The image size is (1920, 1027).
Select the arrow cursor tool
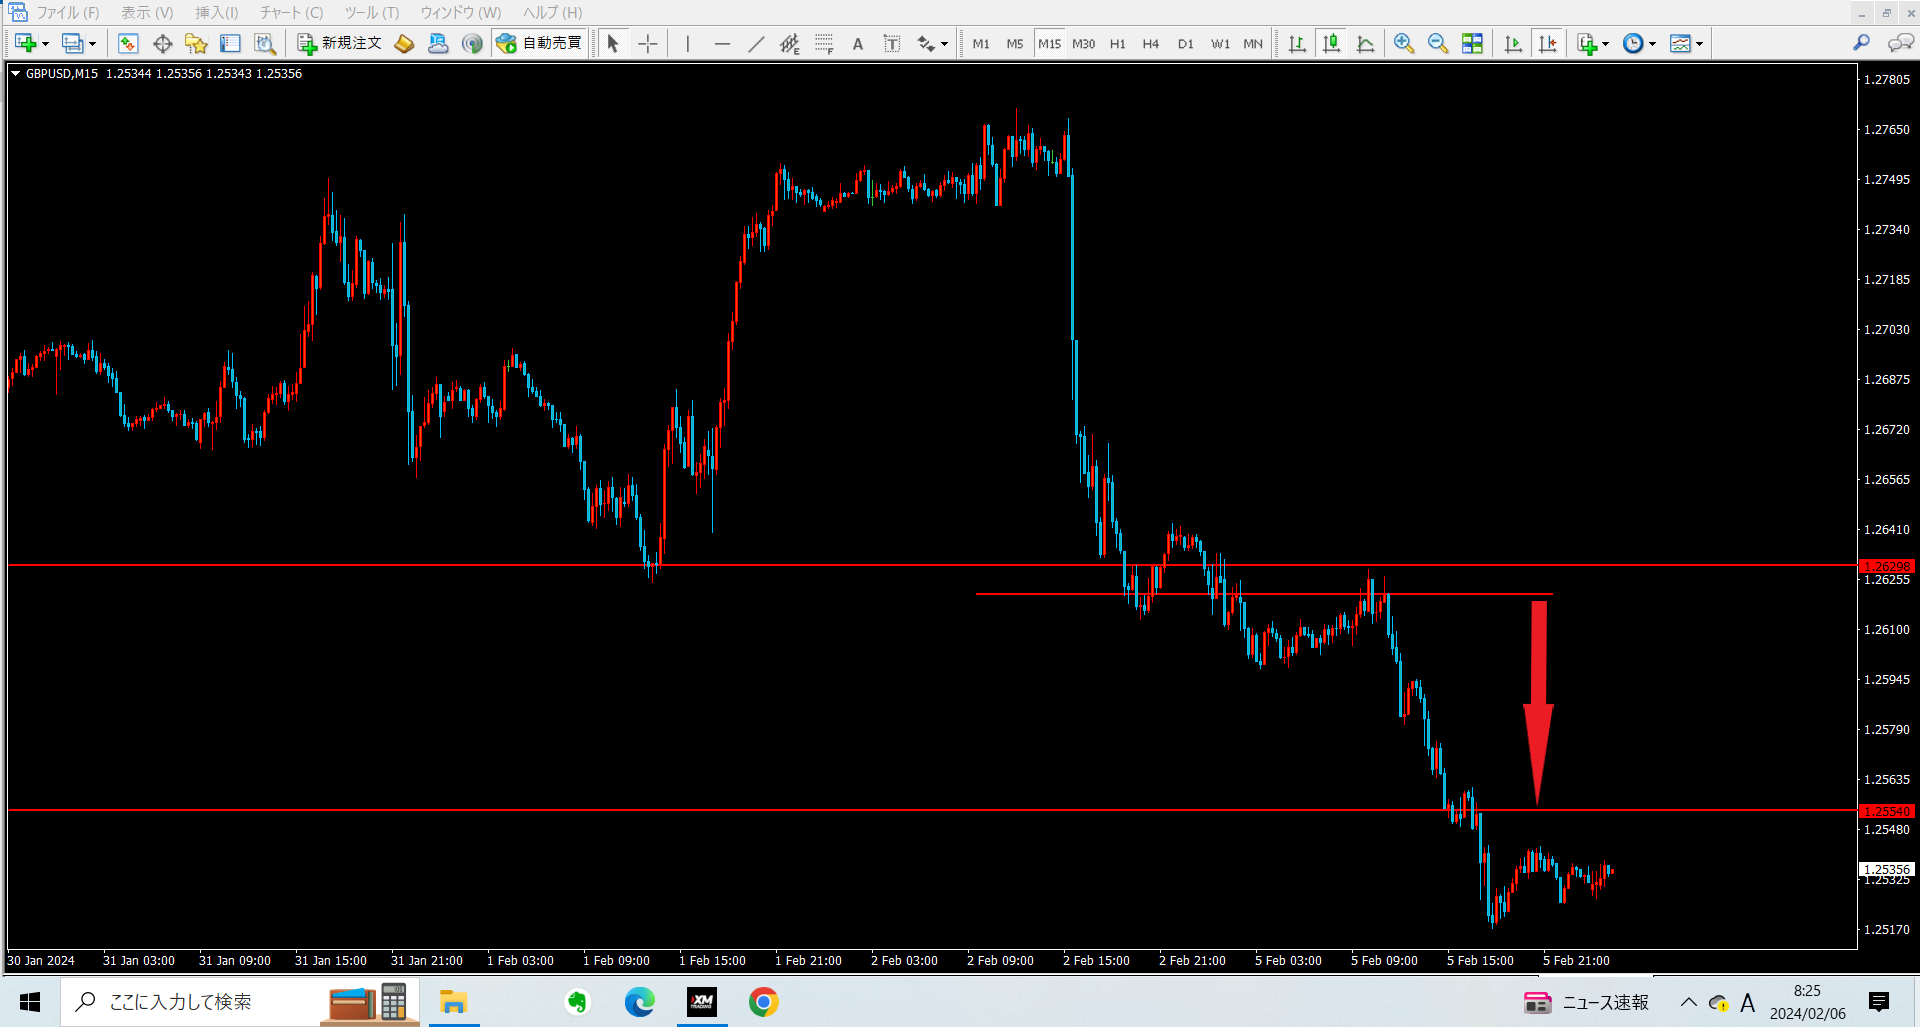click(x=613, y=43)
